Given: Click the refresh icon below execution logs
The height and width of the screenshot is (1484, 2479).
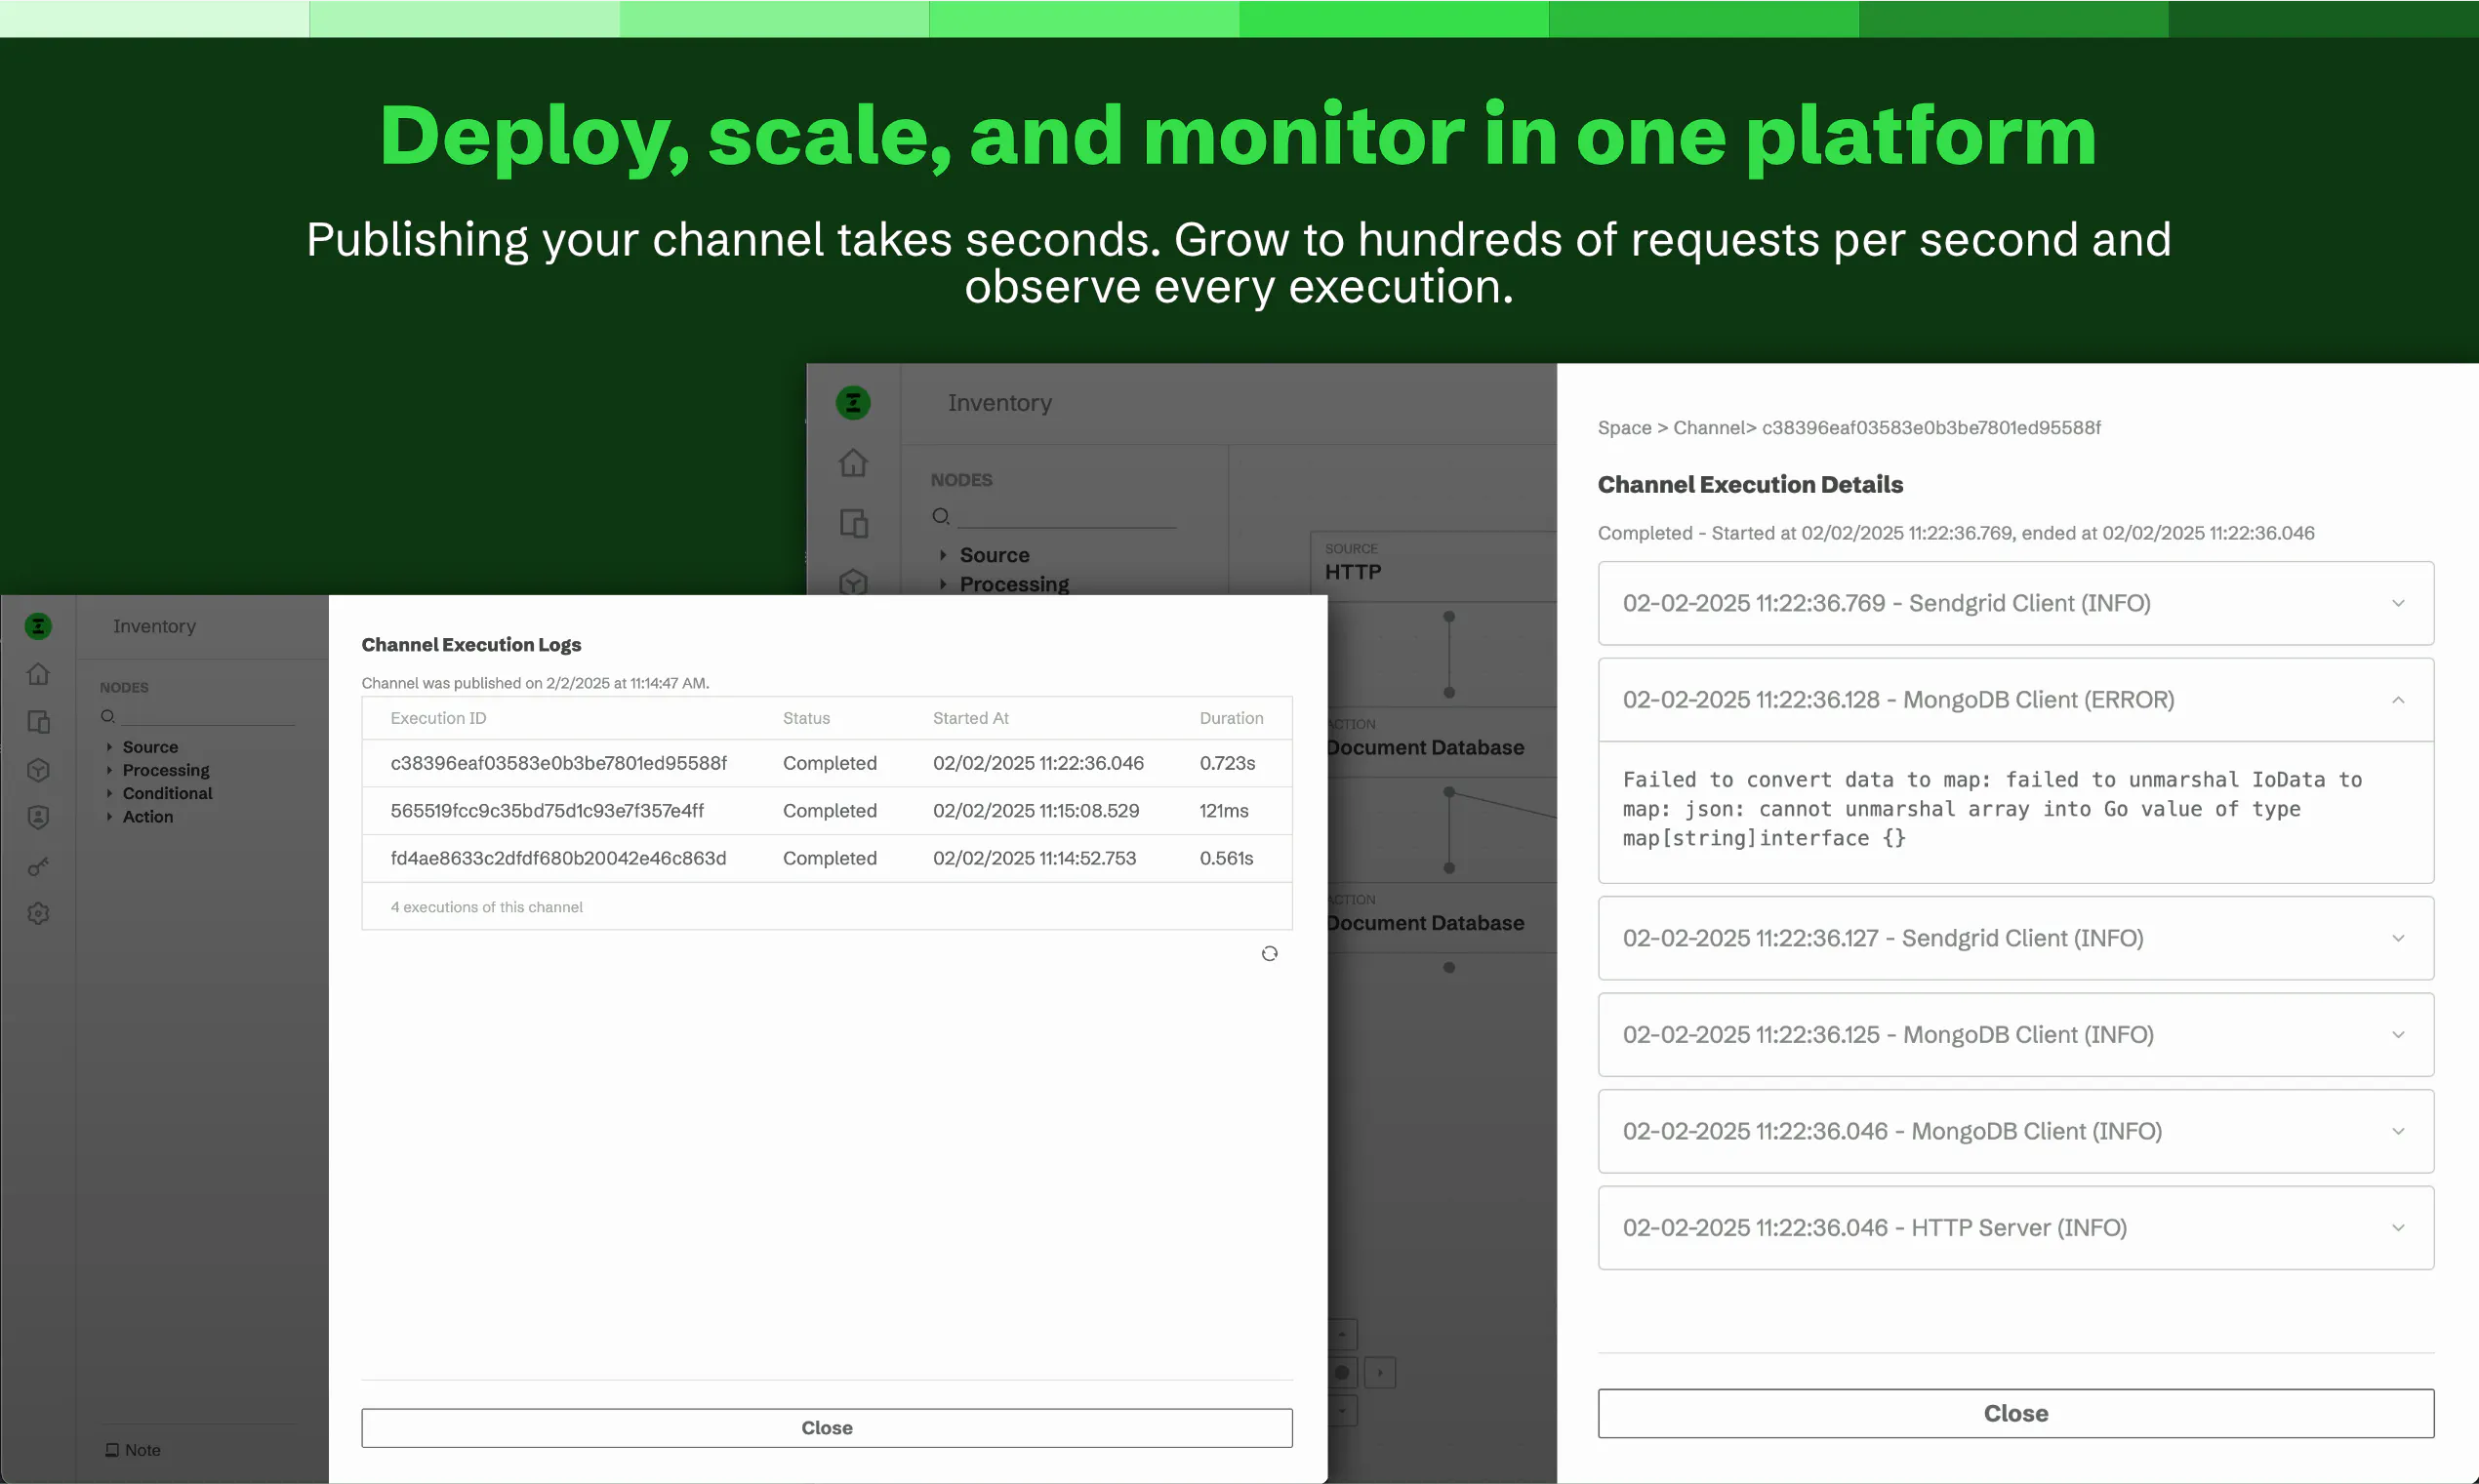Looking at the screenshot, I should (x=1269, y=953).
